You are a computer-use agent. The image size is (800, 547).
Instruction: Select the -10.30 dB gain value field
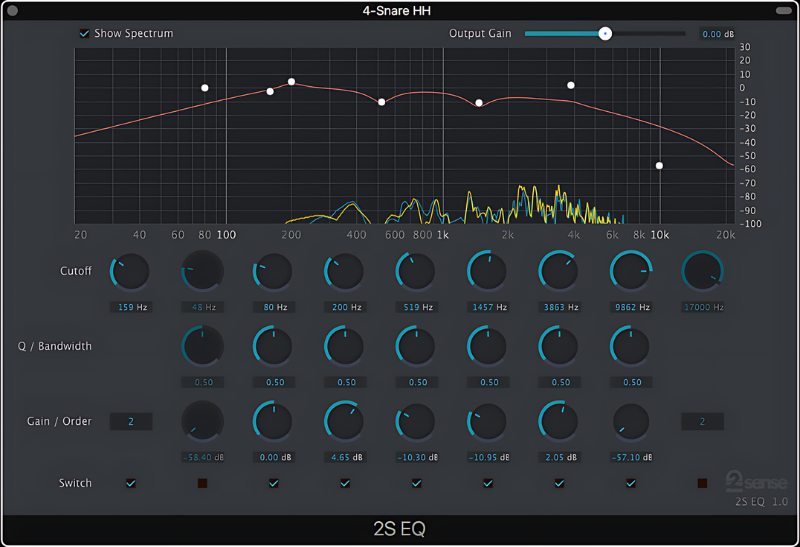click(x=417, y=457)
